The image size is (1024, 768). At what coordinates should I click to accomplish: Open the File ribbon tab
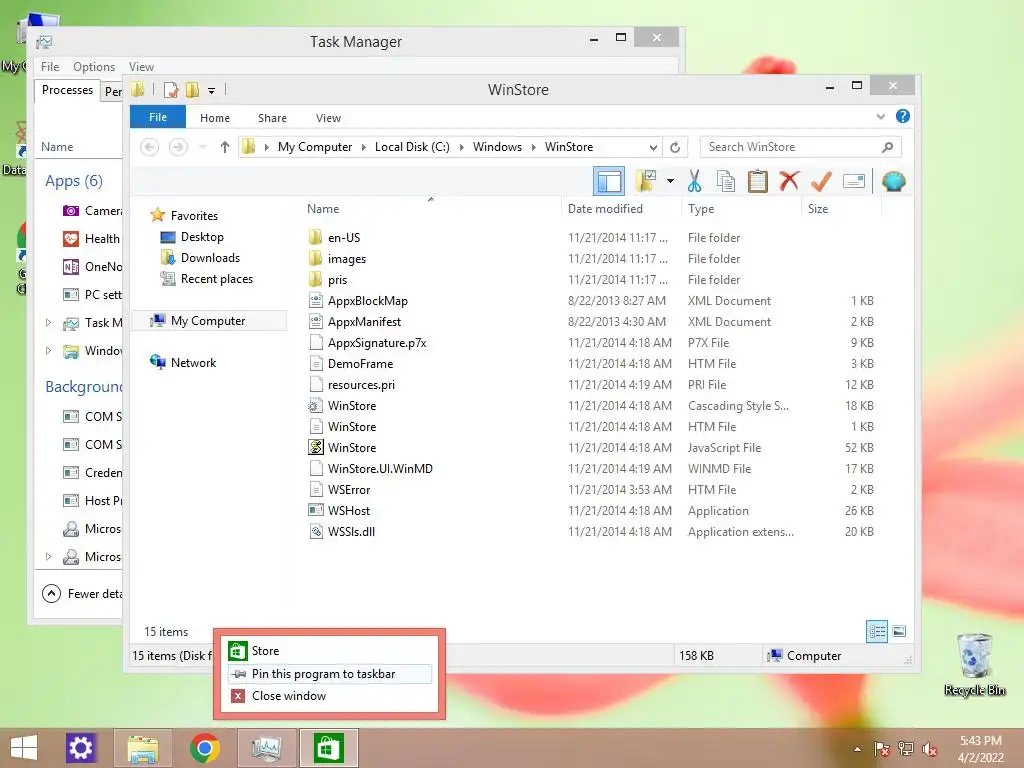(x=158, y=117)
